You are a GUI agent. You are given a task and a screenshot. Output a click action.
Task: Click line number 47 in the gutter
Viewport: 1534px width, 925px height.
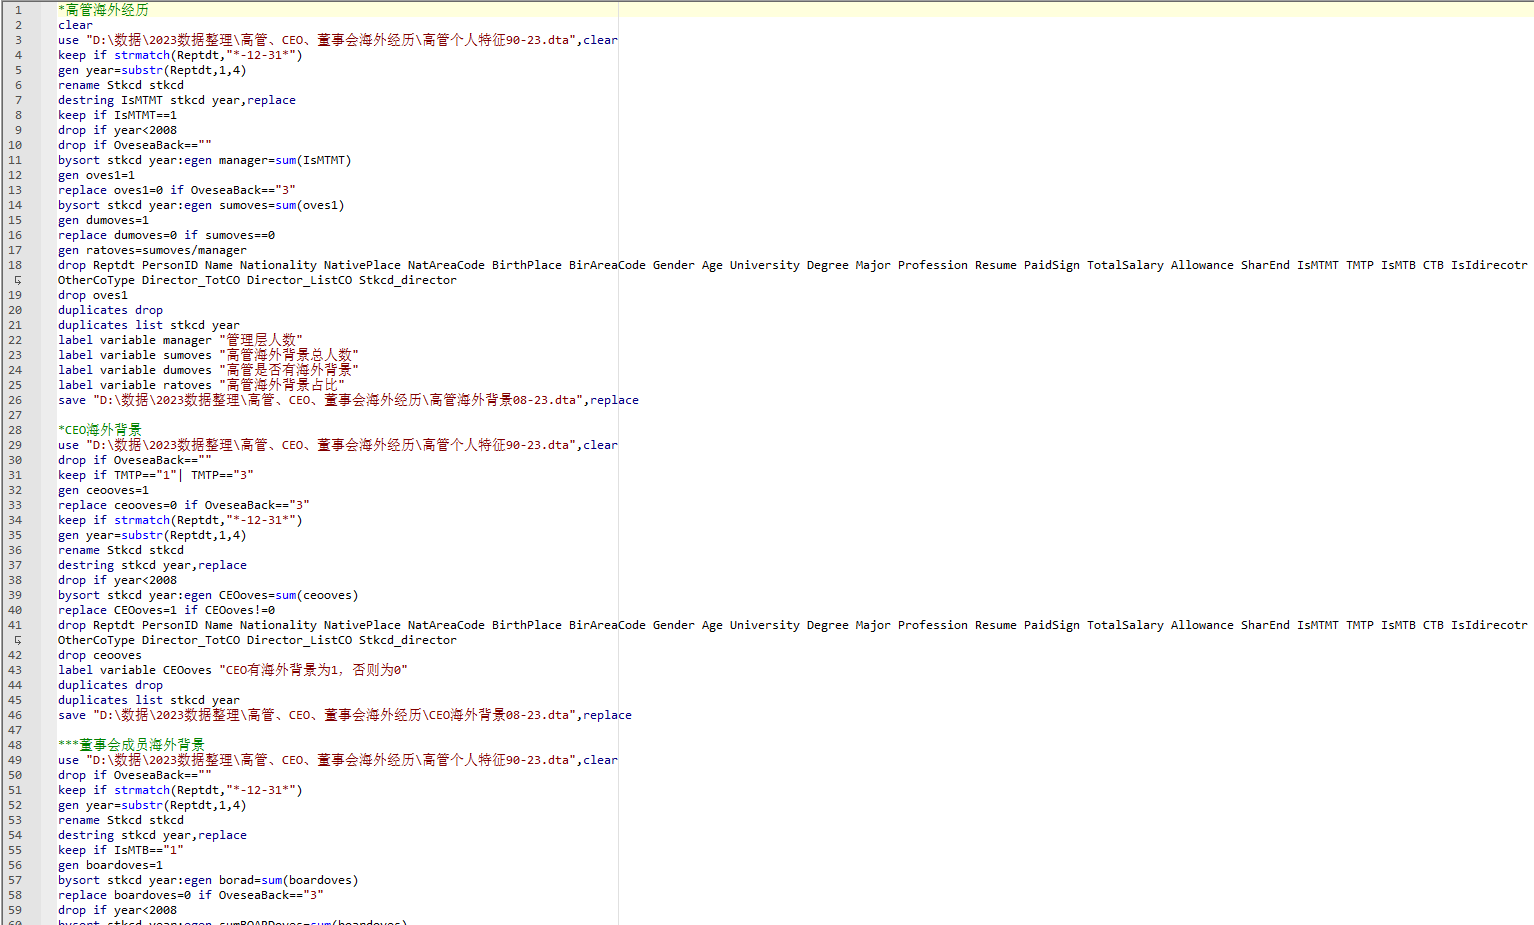coord(15,730)
